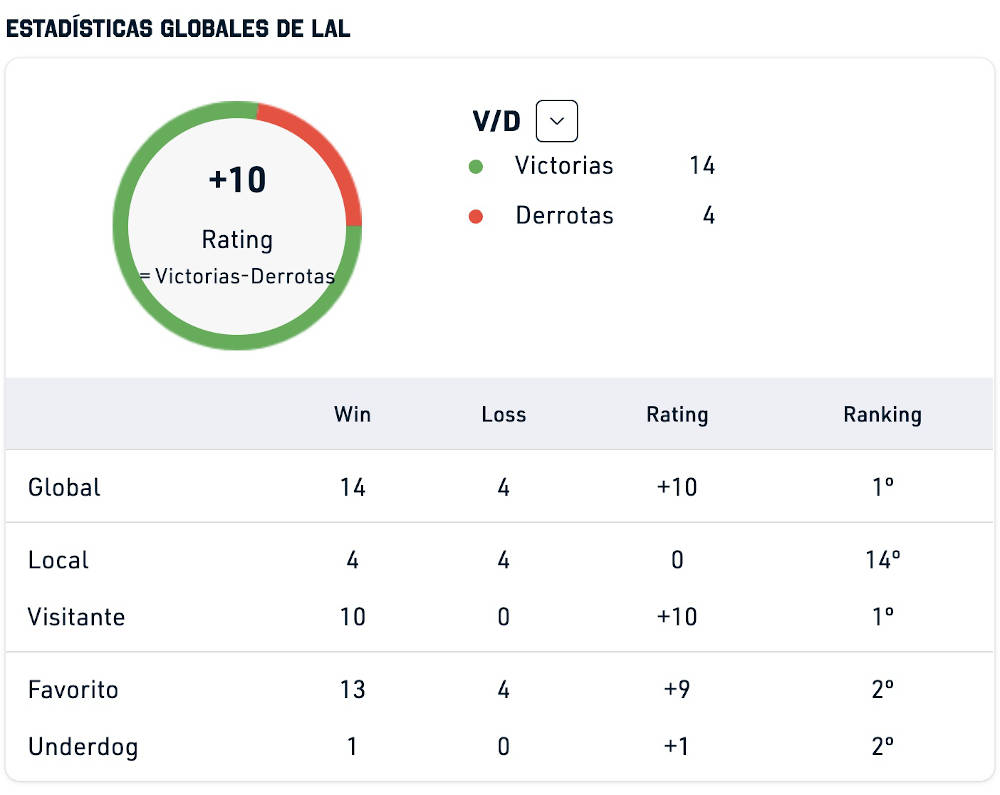Image resolution: width=1000 pixels, height=795 pixels.
Task: Select the Visitante row label
Action: click(77, 617)
